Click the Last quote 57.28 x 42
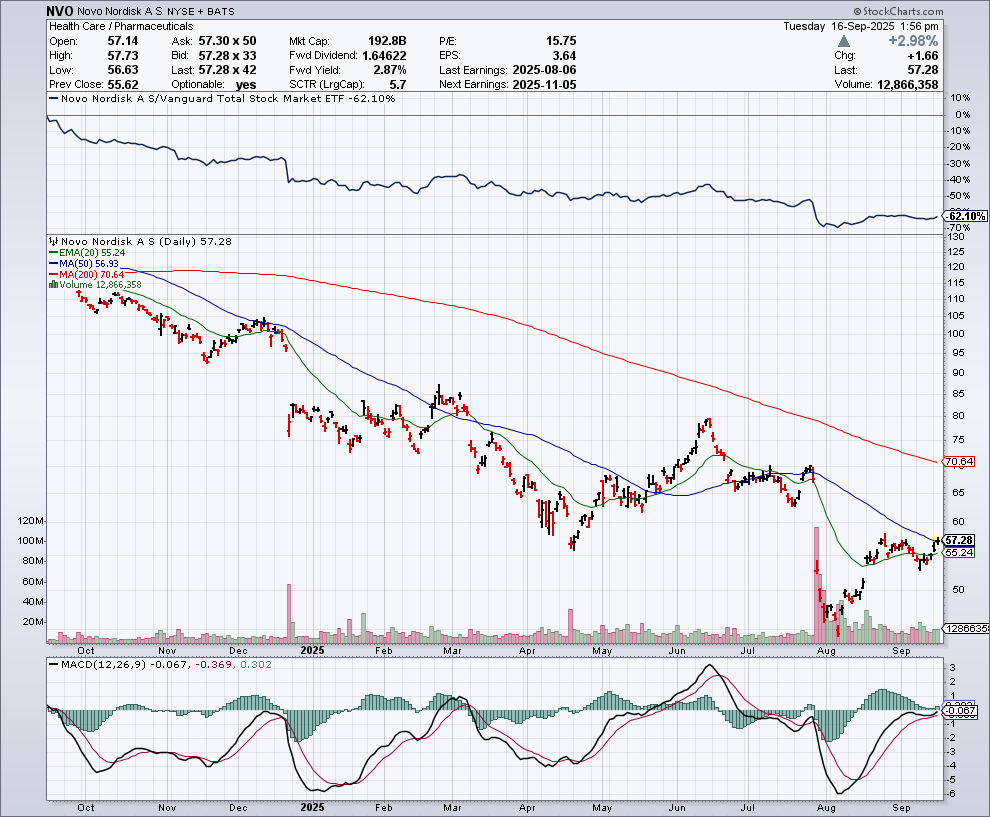 point(227,69)
